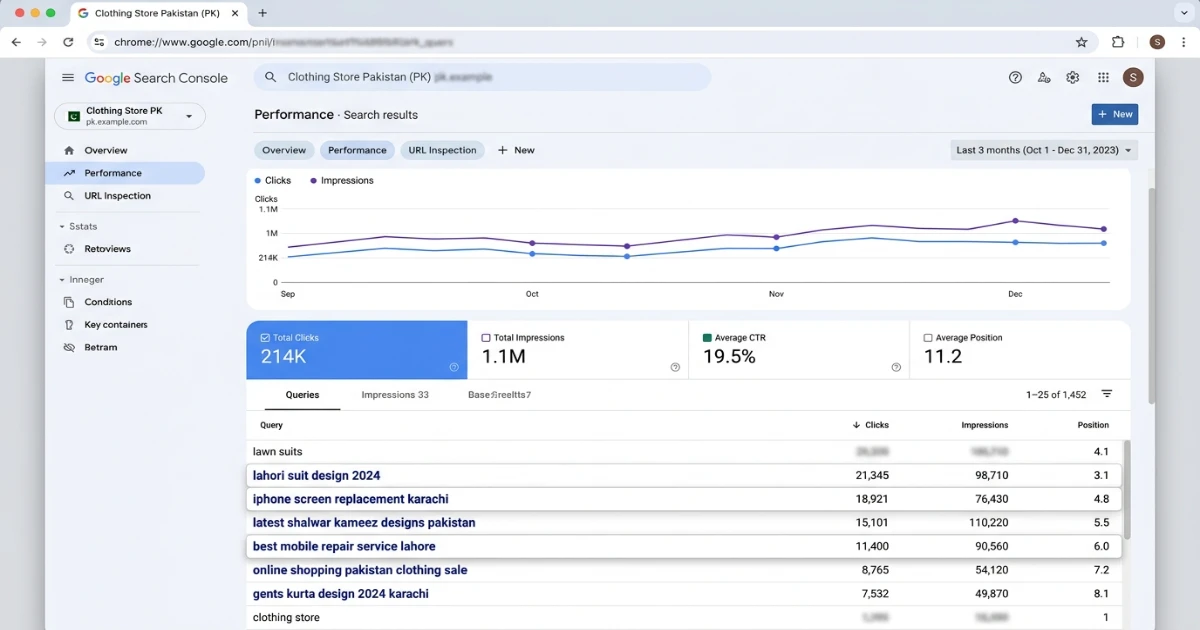This screenshot has width=1200, height=630.
Task: Switch to the third table tab beside Impressions 33
Action: tap(499, 395)
